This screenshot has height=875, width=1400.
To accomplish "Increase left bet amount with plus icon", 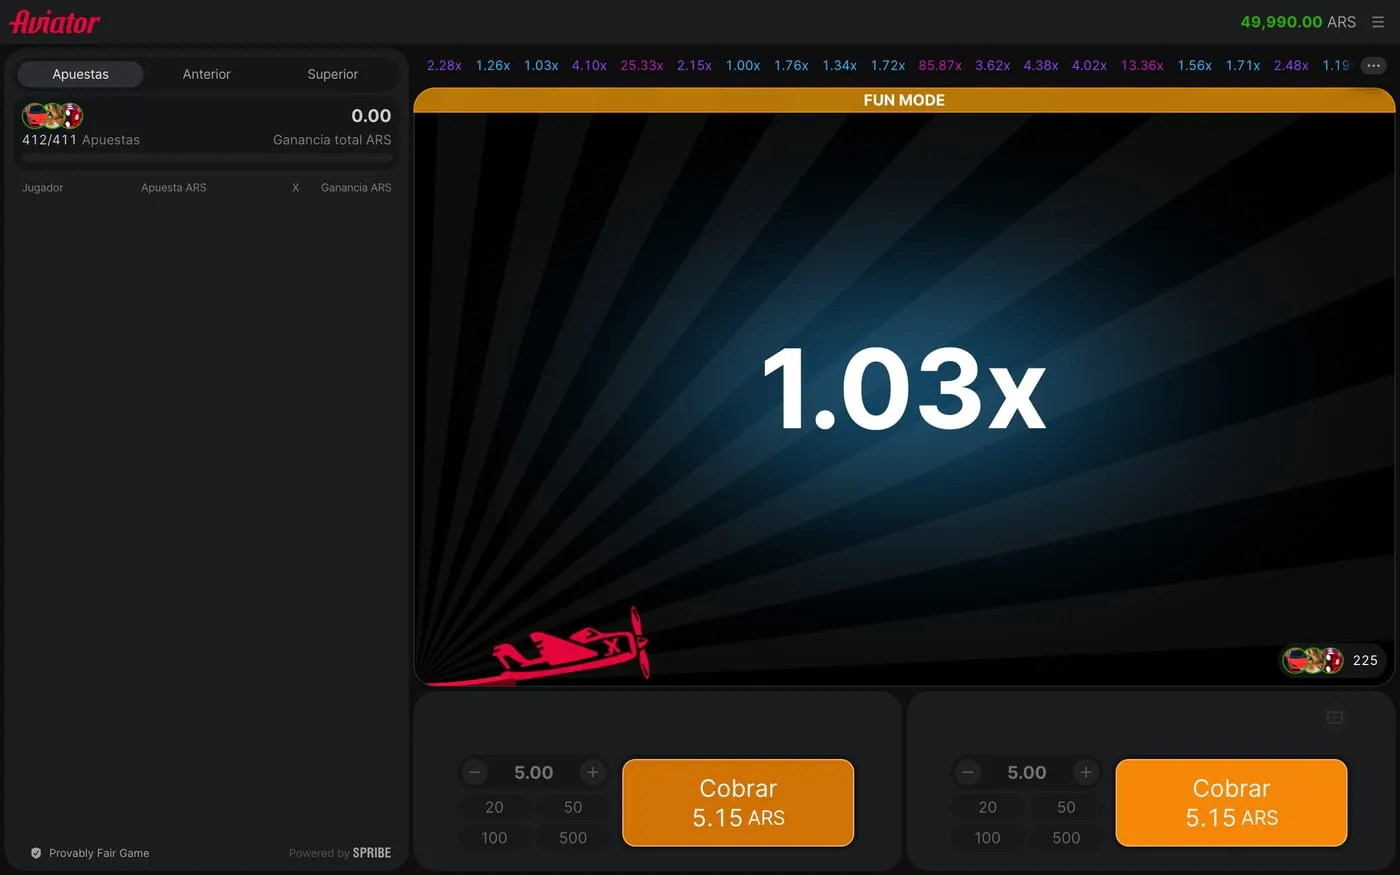I will [x=593, y=772].
